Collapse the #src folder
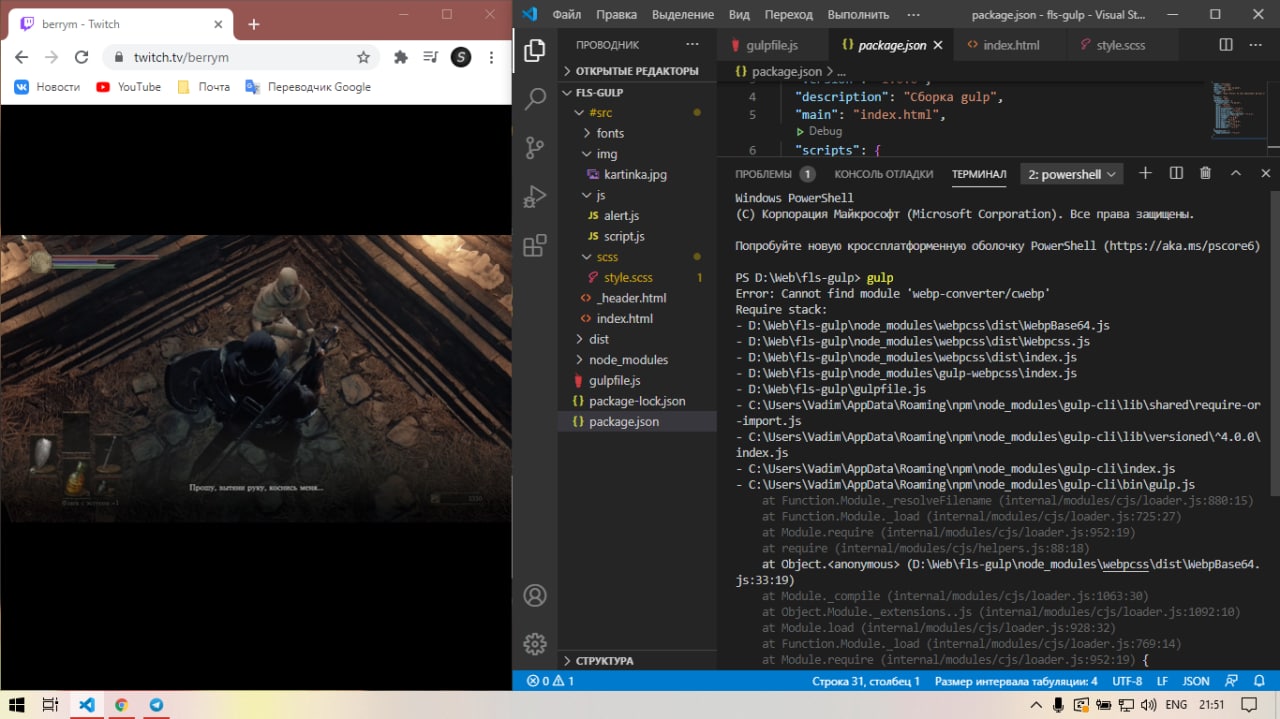Viewport: 1280px width, 719px height. pos(637,113)
